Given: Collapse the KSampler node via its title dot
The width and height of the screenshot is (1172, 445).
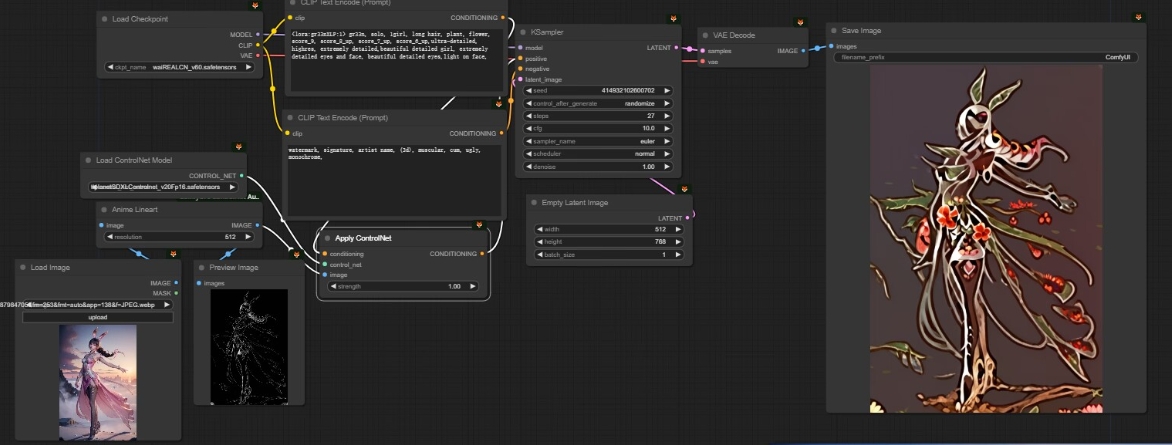Looking at the screenshot, I should click(x=524, y=32).
